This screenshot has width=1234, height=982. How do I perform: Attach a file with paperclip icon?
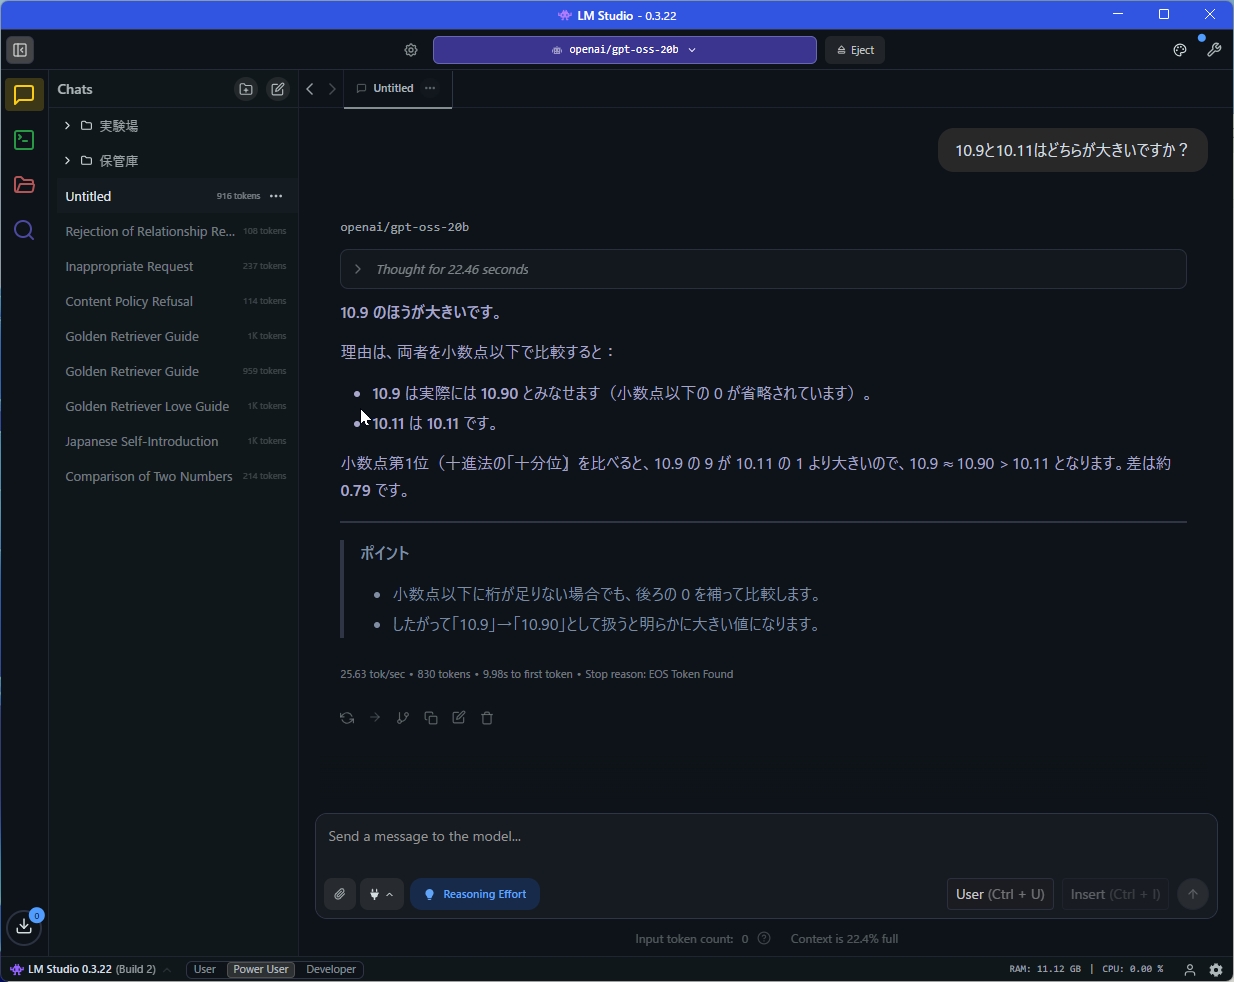(x=340, y=894)
